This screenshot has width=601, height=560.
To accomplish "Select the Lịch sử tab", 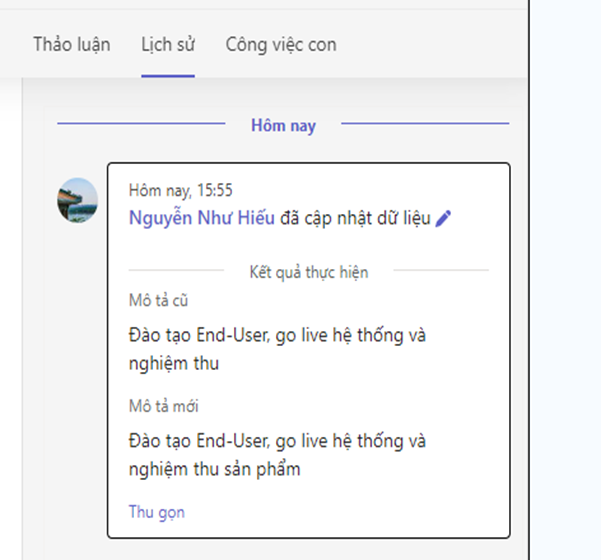I will click(x=168, y=44).
